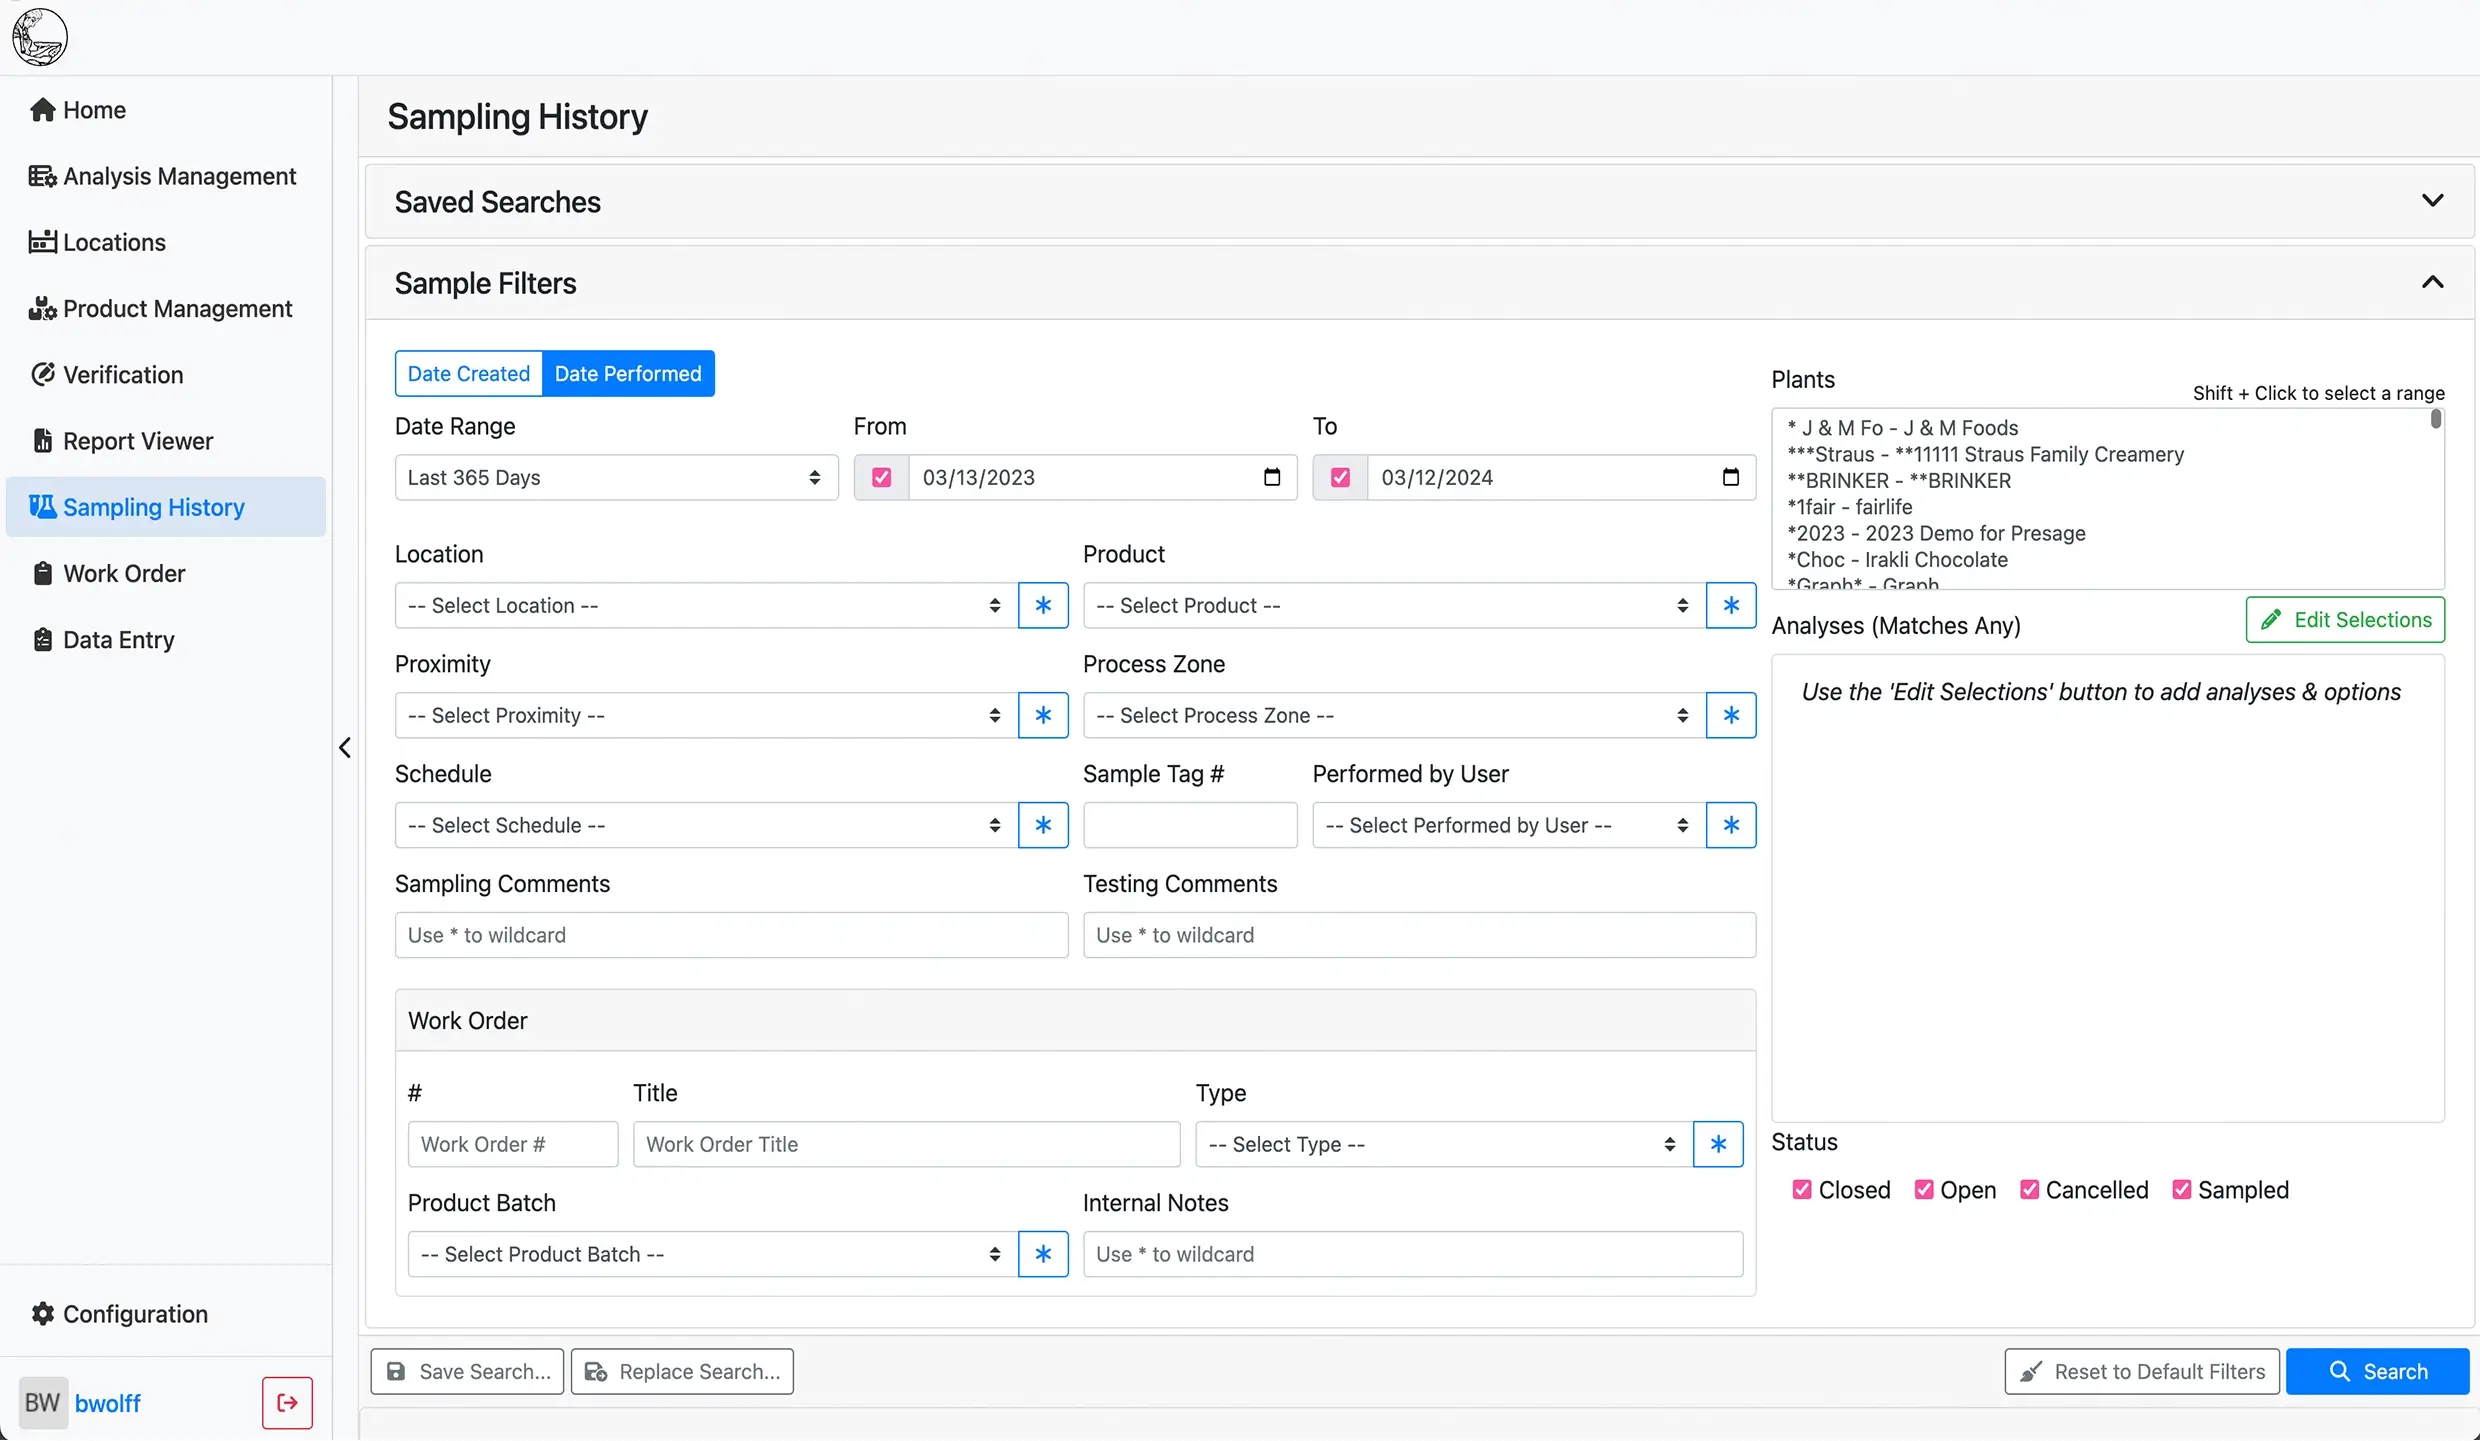Click the Sample Tag # input field
Viewport: 2480px width, 1441px height.
[x=1190, y=825]
